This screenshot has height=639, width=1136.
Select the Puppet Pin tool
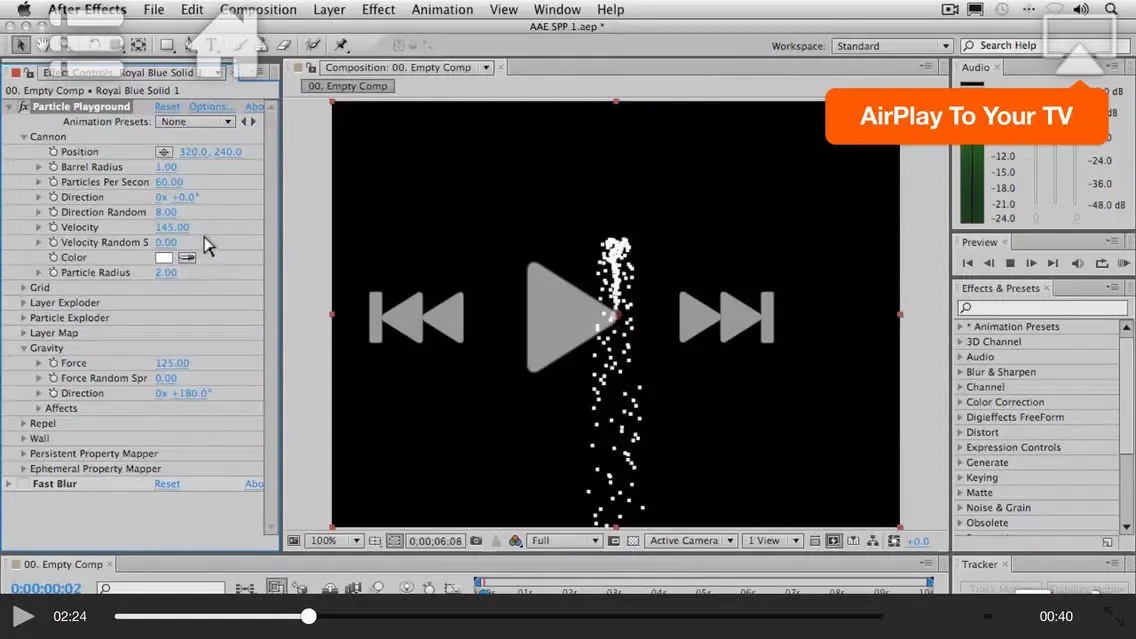coord(341,45)
